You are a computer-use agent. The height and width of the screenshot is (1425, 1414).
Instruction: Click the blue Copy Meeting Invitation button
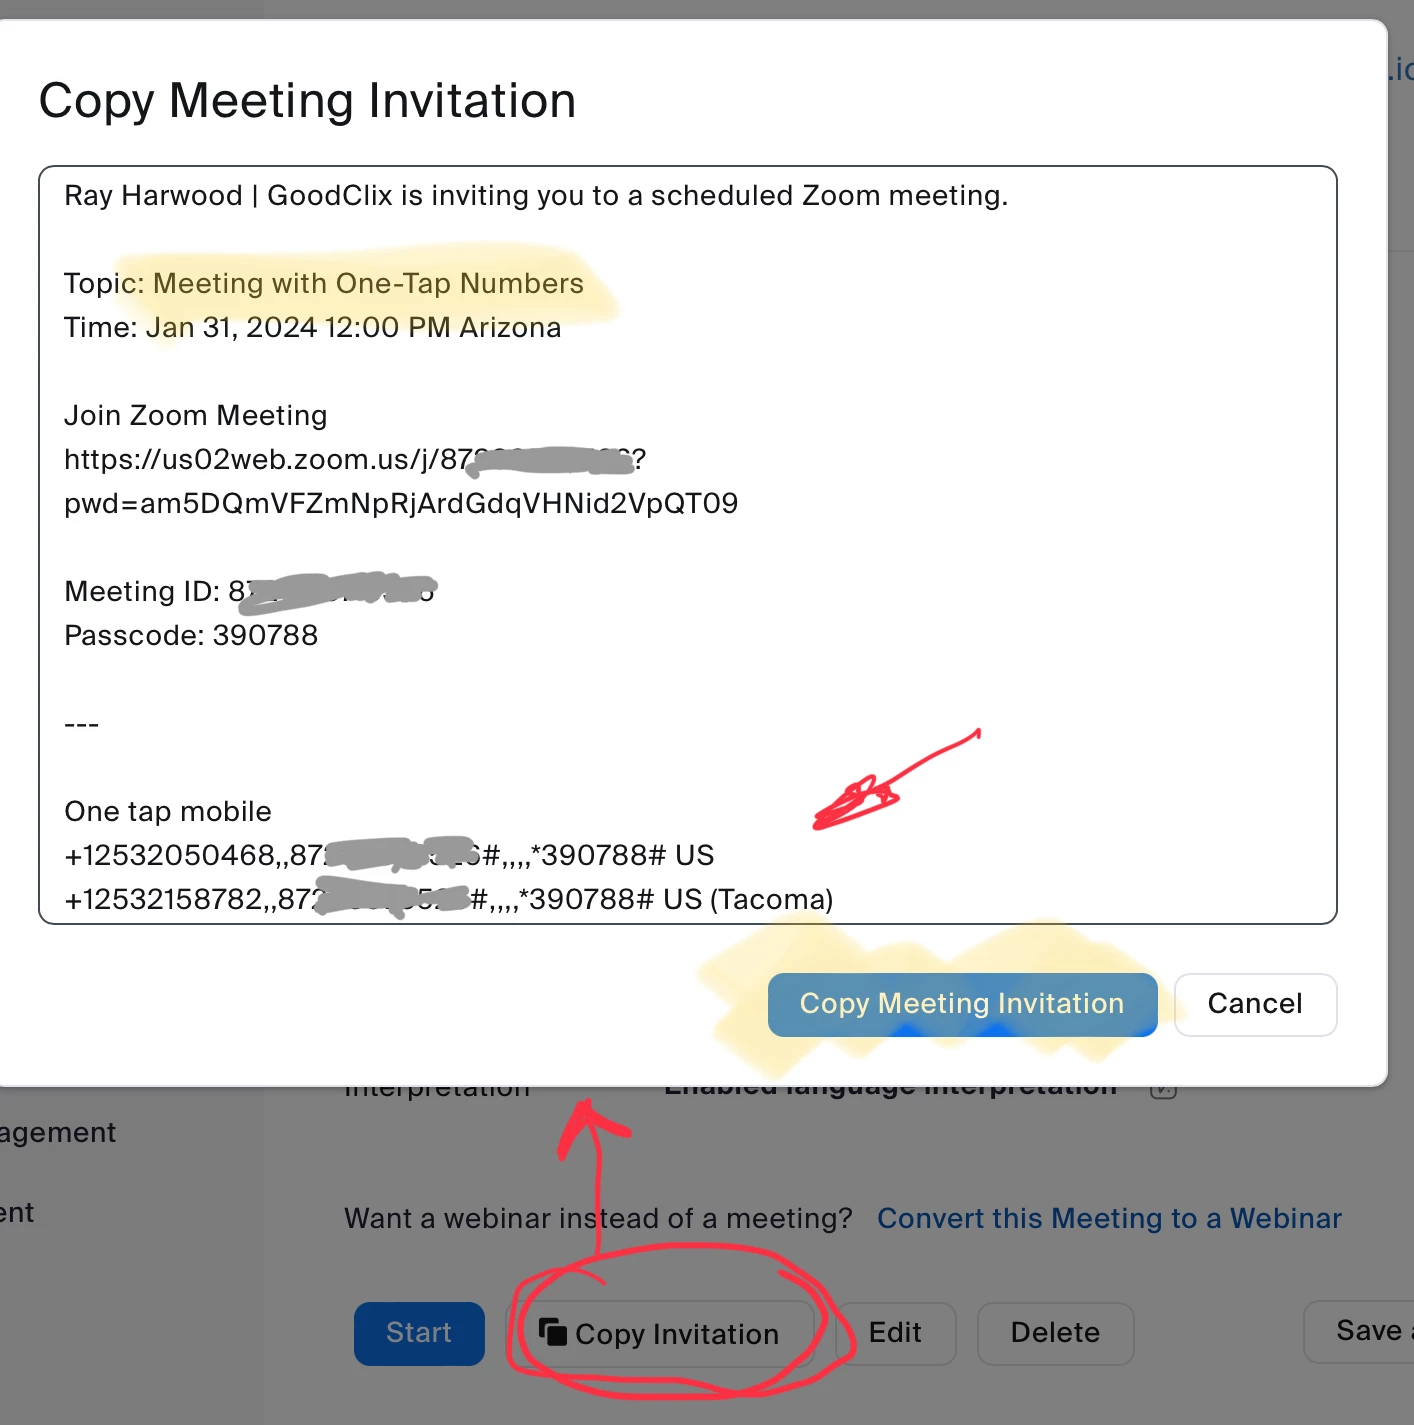pos(962,1004)
